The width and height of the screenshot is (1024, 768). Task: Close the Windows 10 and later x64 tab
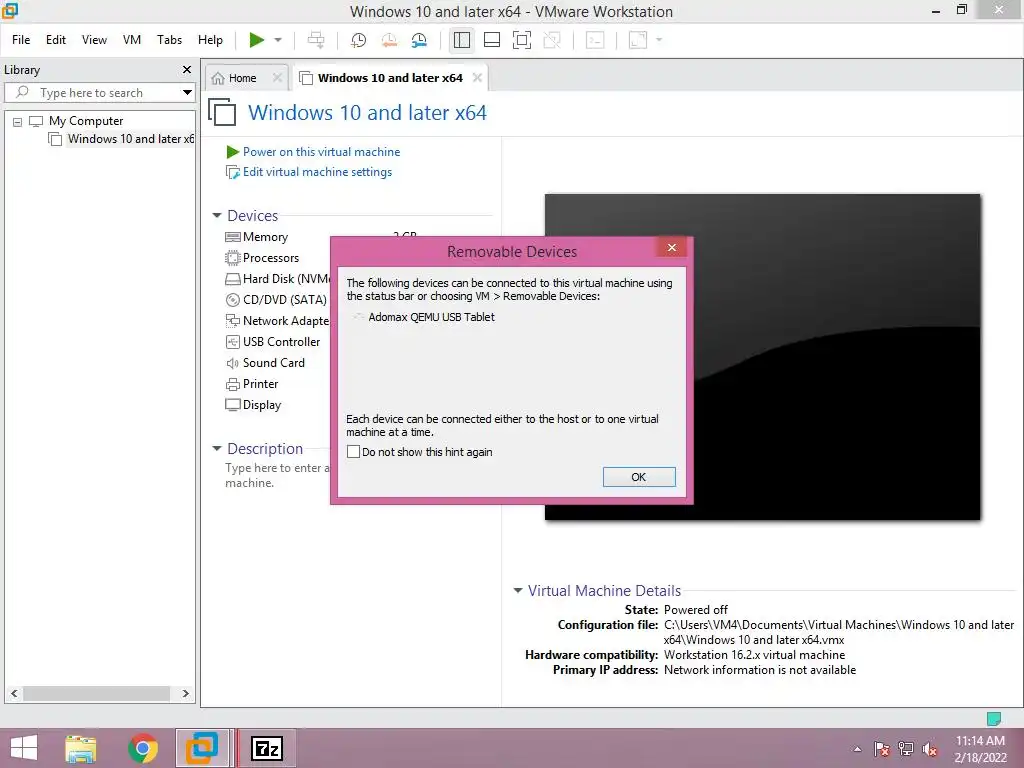click(x=477, y=78)
